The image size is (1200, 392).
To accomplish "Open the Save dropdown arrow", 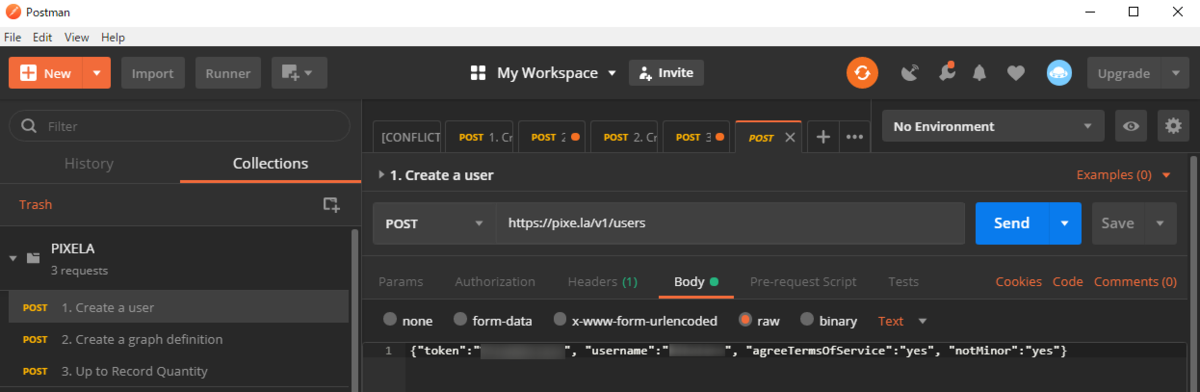I will [x=1161, y=223].
